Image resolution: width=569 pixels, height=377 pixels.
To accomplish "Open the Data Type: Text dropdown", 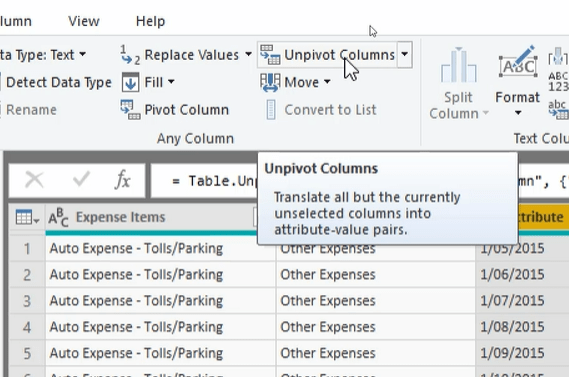I will coord(83,55).
